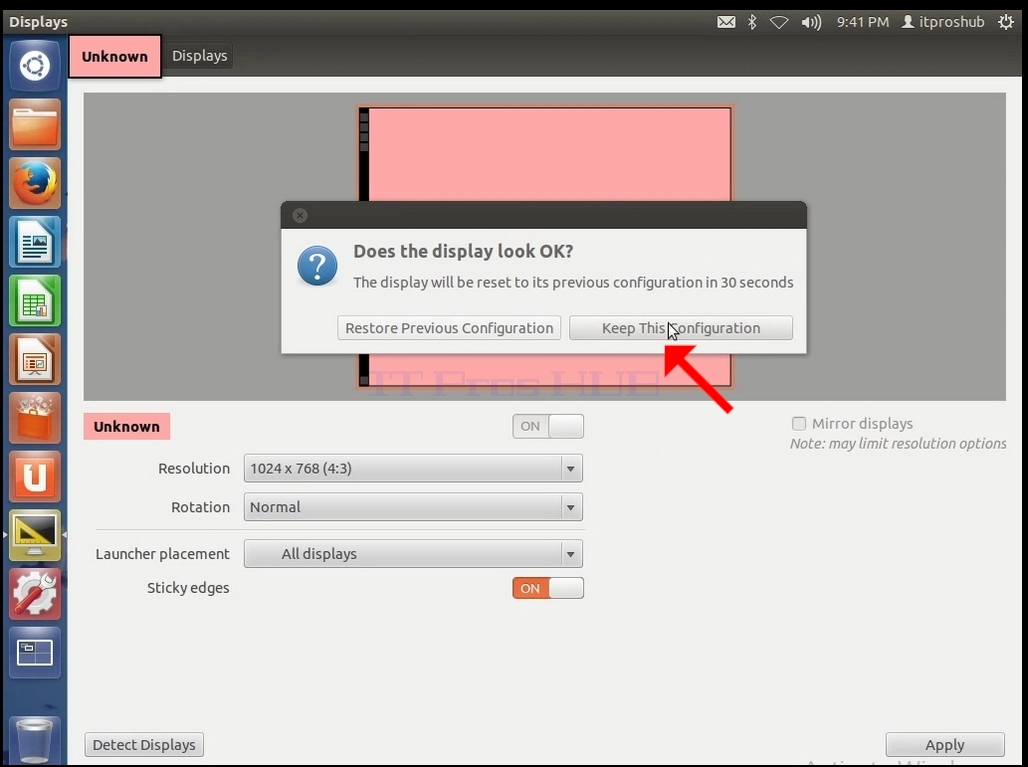The height and width of the screenshot is (767, 1028).
Task: Open the network Wi-Fi indicator
Action: [779, 22]
